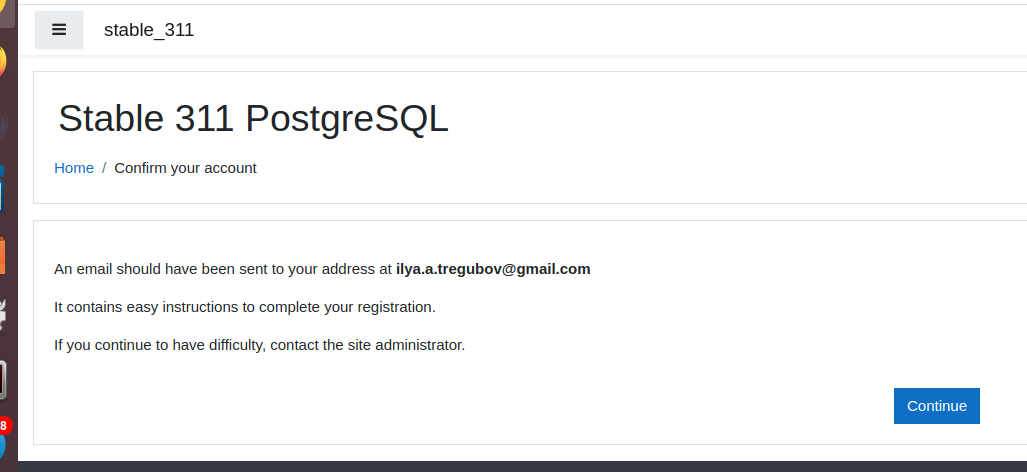Open the dark circular dock icon
Screen dimensions: 1027x472
point(3,124)
